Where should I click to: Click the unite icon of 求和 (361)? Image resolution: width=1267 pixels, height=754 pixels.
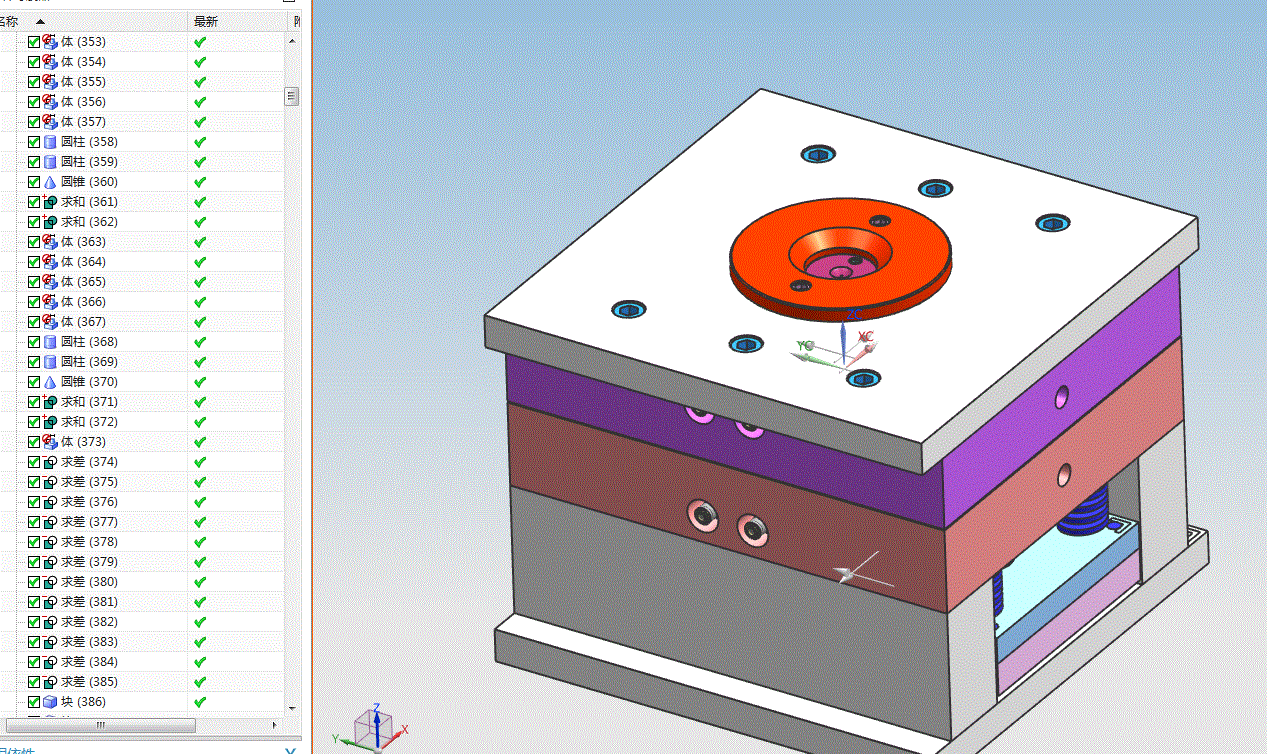[49, 201]
